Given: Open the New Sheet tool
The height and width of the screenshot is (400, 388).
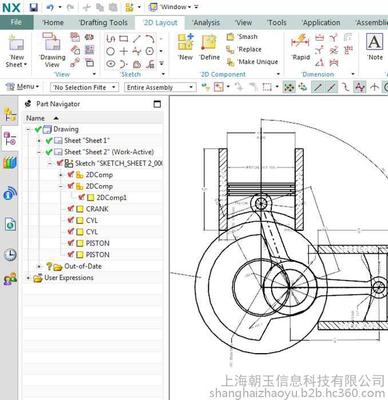Looking at the screenshot, I should click(16, 51).
